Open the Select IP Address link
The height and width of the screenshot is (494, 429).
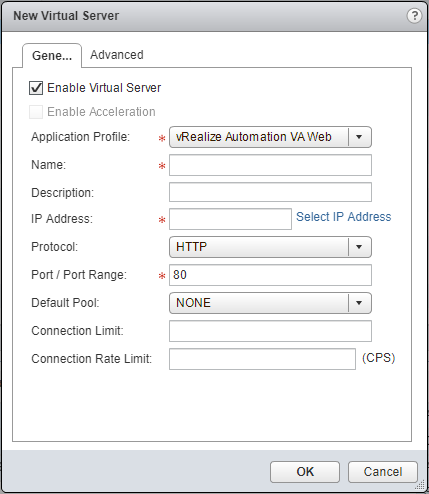pyautogui.click(x=344, y=217)
